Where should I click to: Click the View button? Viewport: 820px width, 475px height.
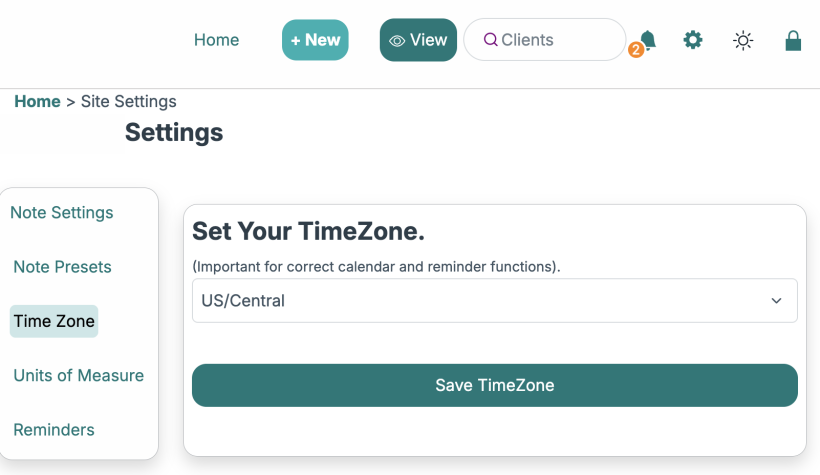pyautogui.click(x=418, y=40)
